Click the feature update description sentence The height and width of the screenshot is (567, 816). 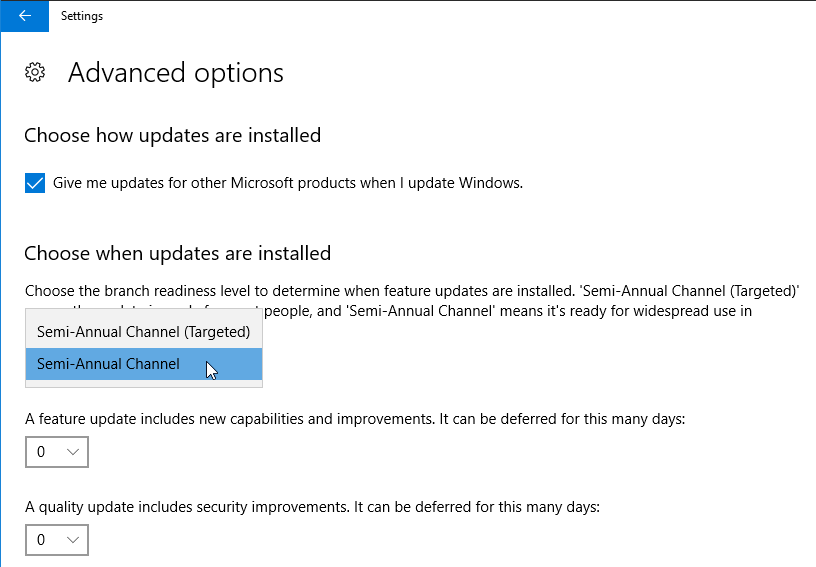(x=355, y=419)
